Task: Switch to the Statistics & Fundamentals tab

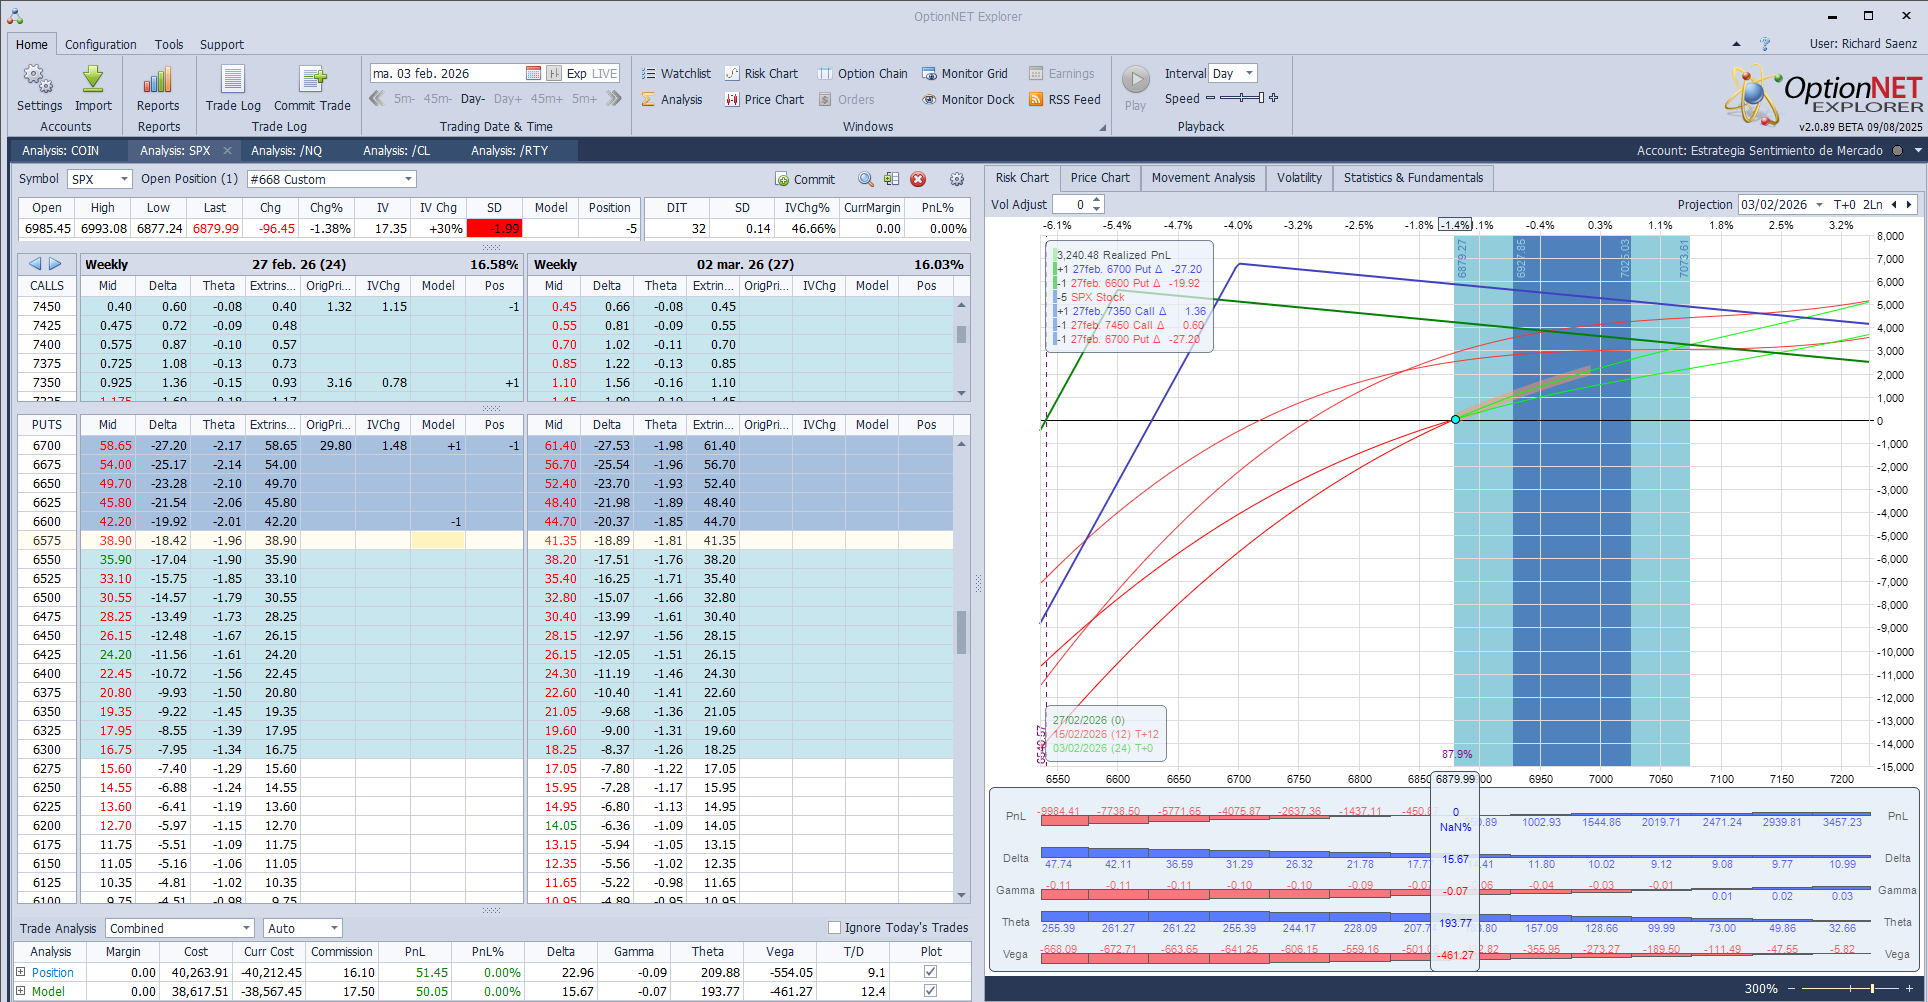Action: tap(1413, 178)
